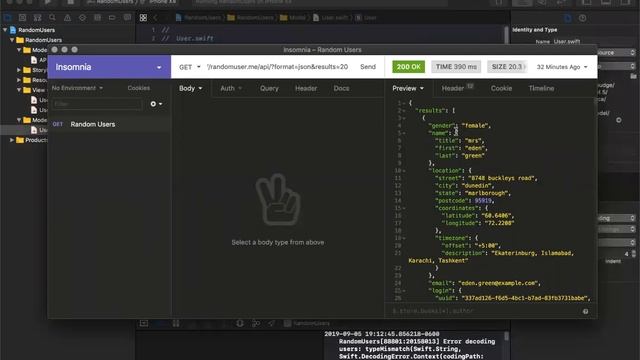Click Xcode console scrollbar
Viewport: 640px width, 360px height.
507,337
